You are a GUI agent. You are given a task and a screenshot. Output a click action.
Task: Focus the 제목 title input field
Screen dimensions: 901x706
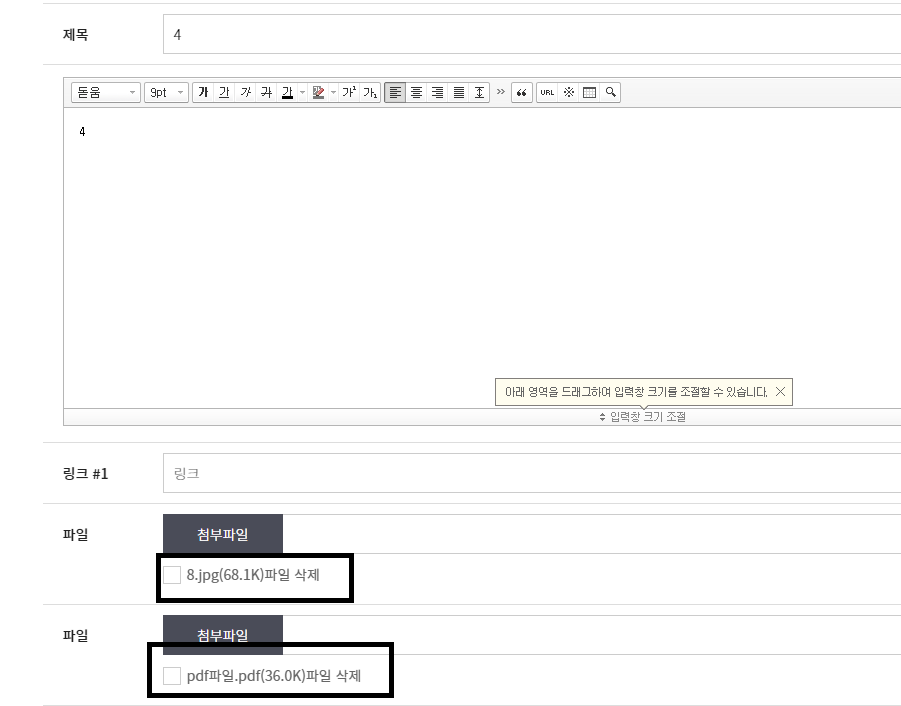(x=532, y=34)
